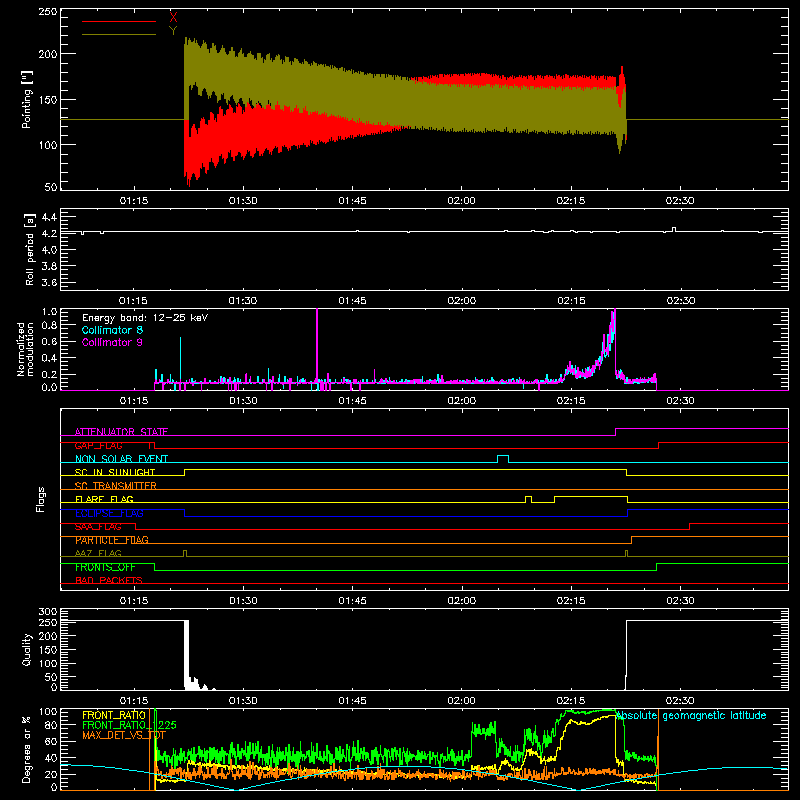
Task: Select the red "X" legend letter
Action: click(x=173, y=18)
